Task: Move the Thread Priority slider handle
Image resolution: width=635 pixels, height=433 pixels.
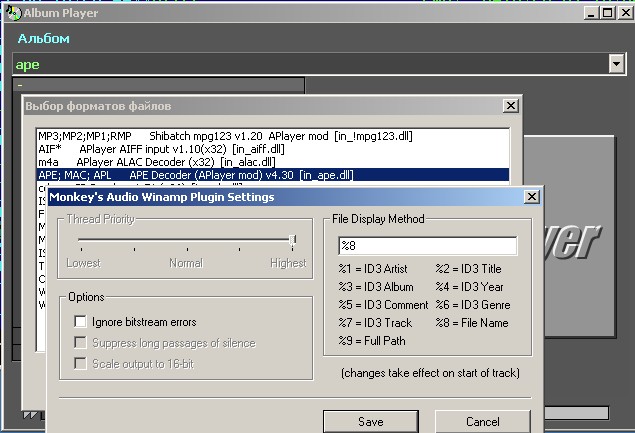Action: tap(292, 241)
